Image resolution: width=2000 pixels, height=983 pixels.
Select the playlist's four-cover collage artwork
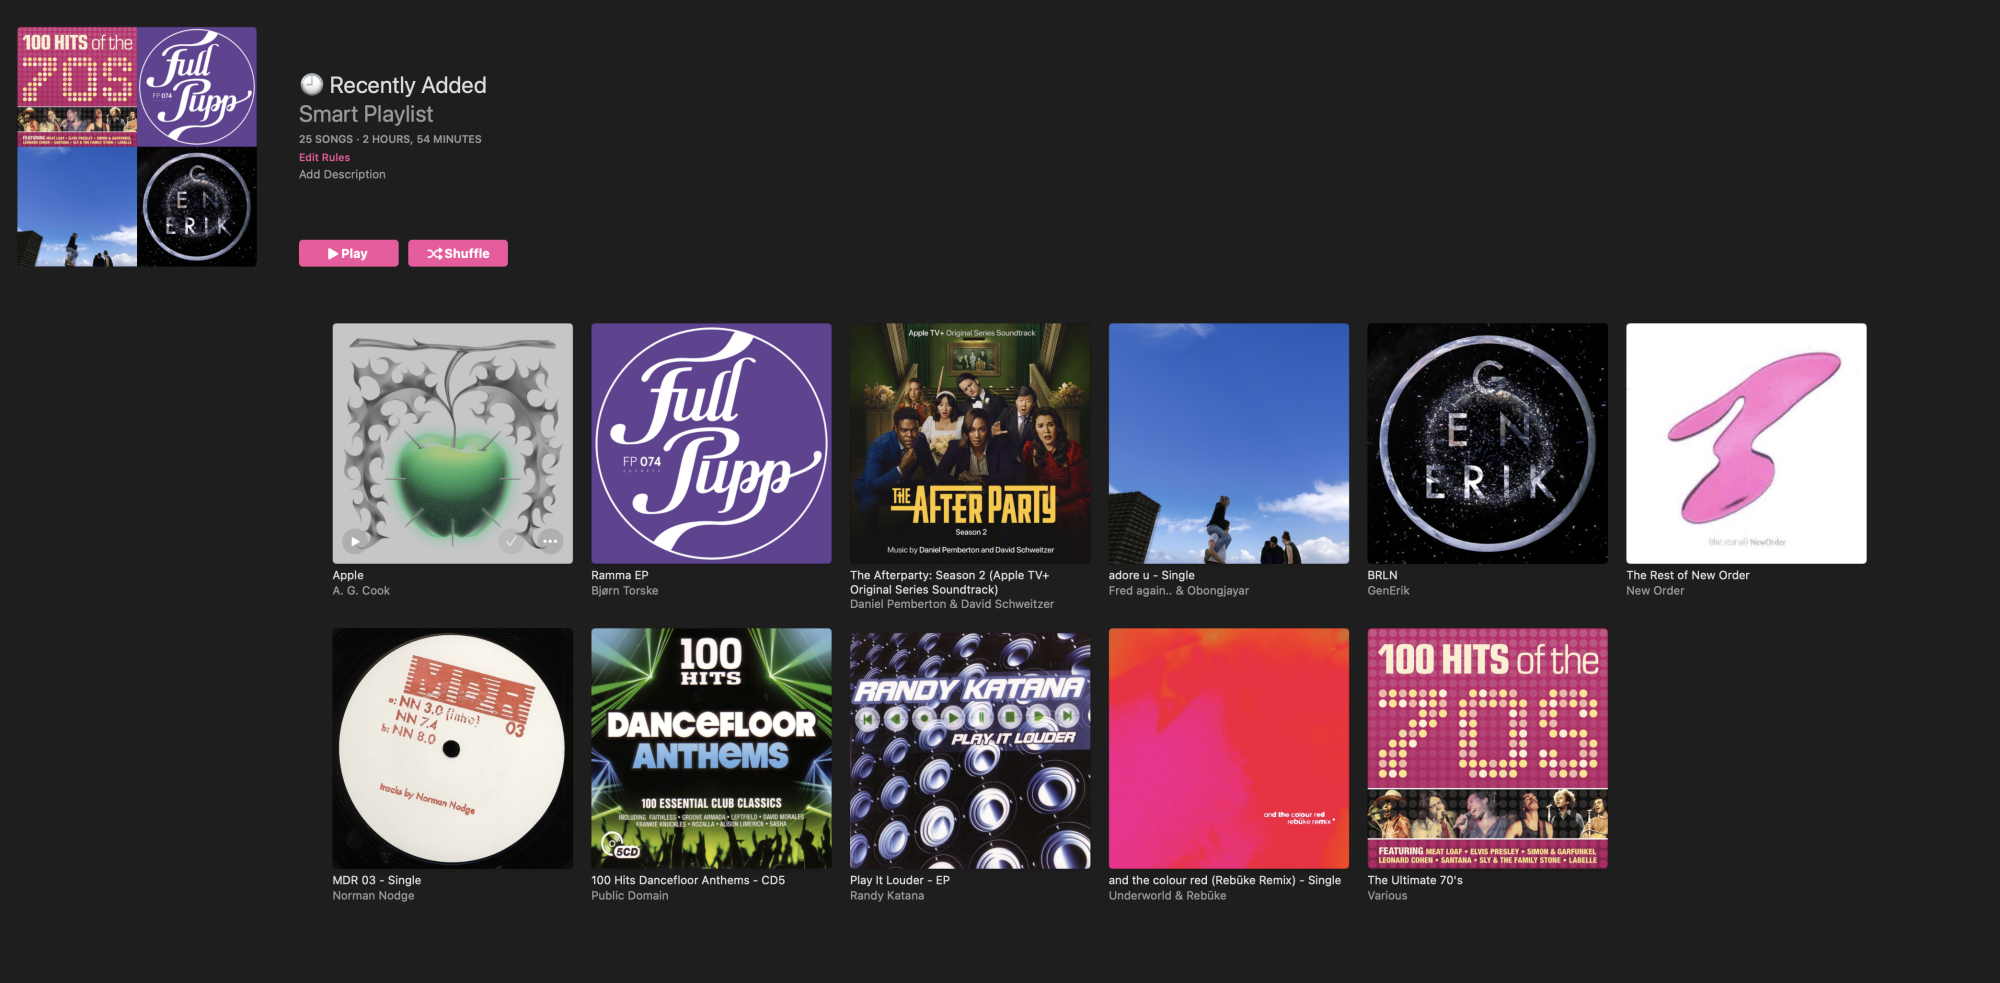[137, 147]
